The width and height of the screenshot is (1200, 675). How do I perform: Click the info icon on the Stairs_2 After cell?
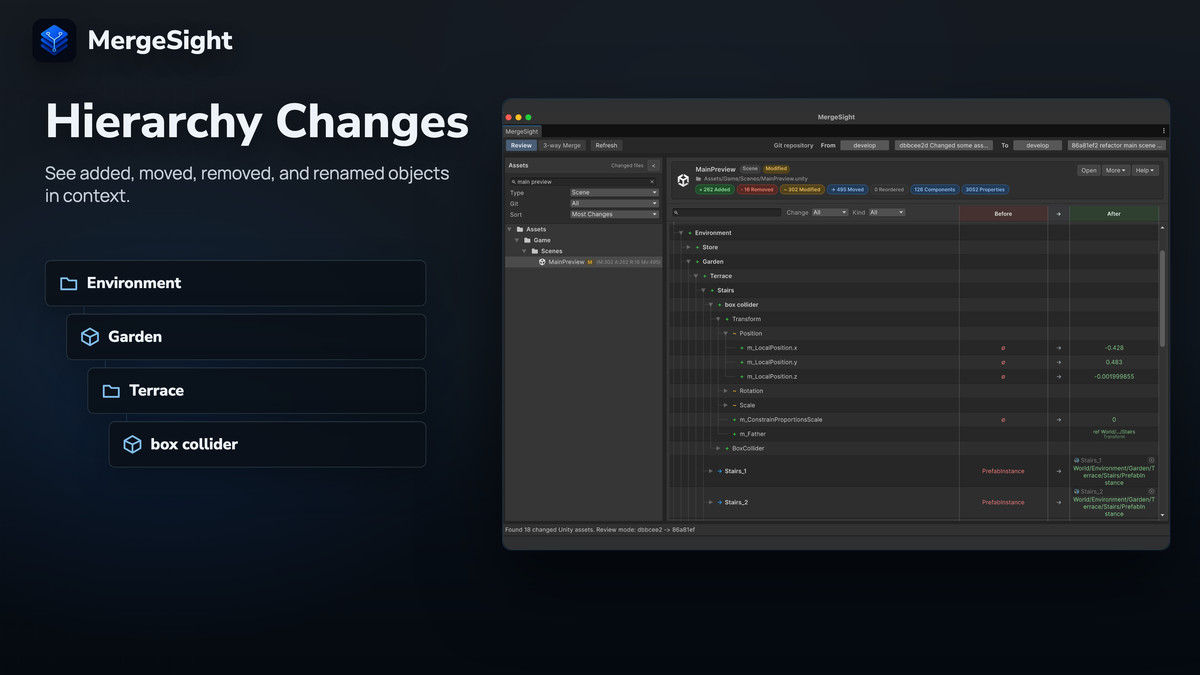[1151, 491]
